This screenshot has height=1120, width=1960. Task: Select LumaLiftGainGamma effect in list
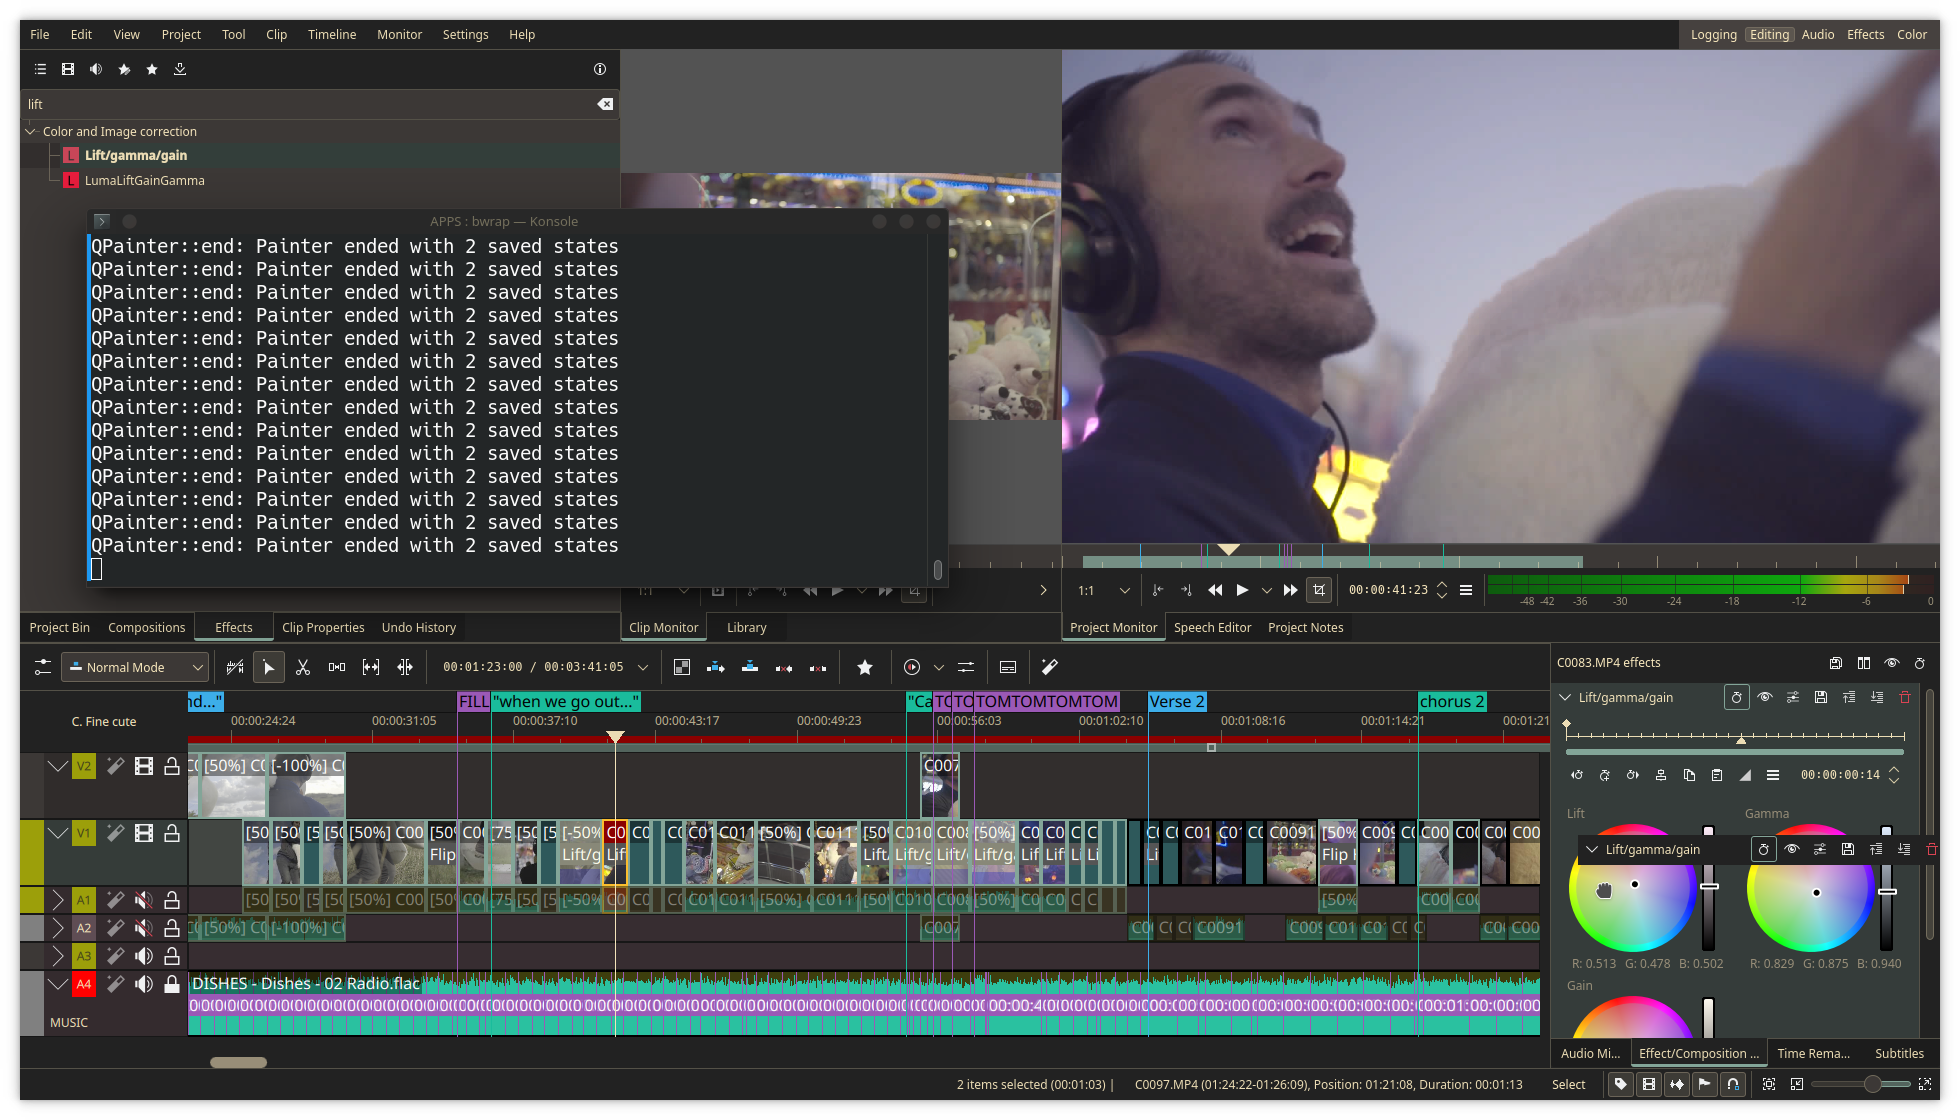coord(144,181)
